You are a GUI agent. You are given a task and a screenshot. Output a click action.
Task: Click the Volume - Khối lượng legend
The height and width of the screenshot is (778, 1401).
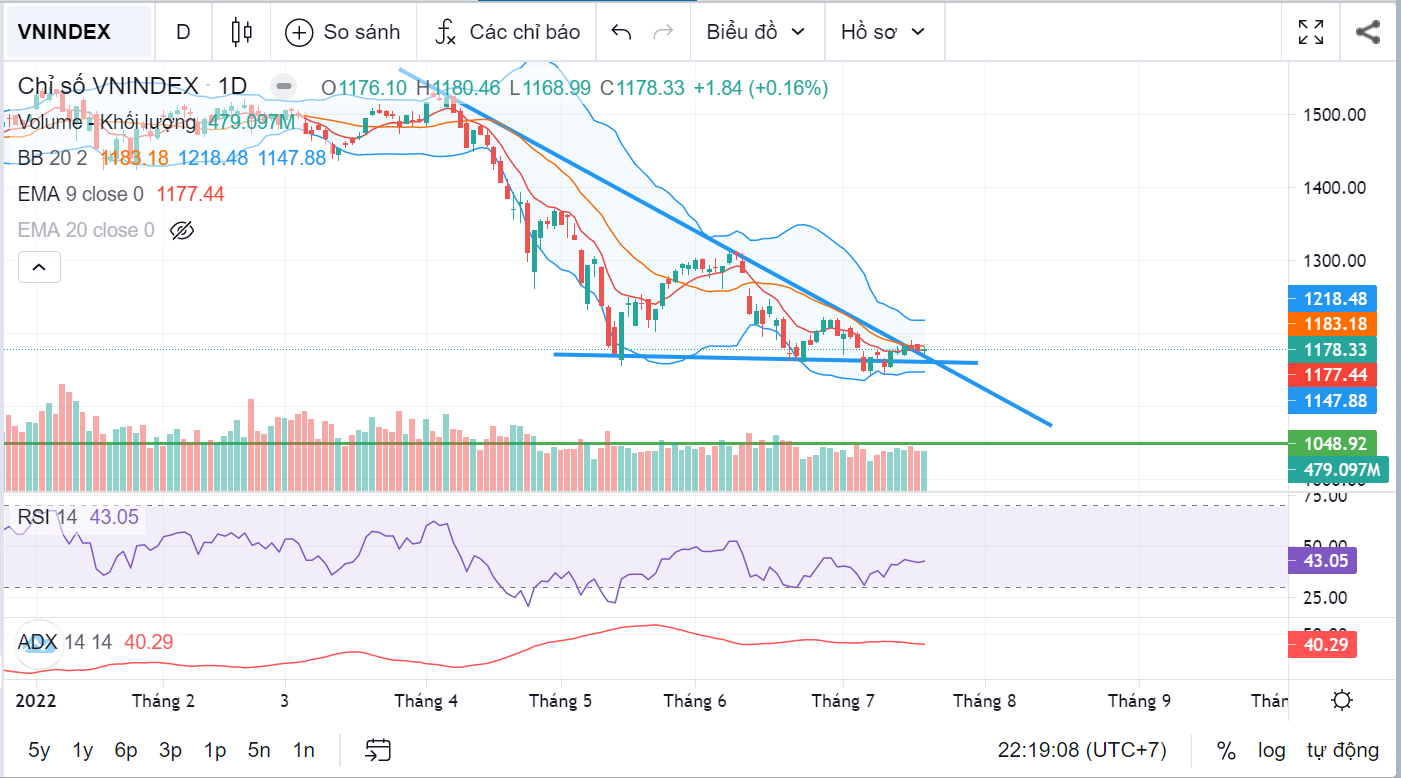click(x=106, y=123)
